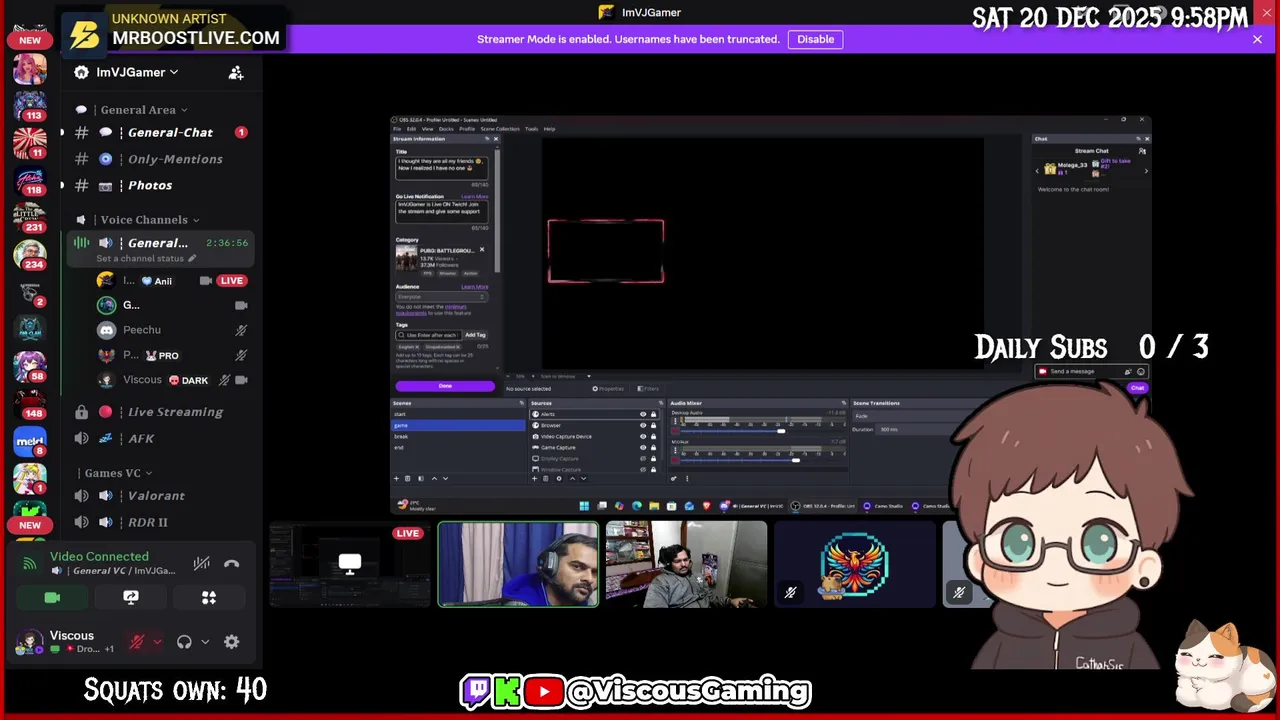Select user Peechu in the voice channel
Screen dimensions: 1280x720
coord(172,330)
